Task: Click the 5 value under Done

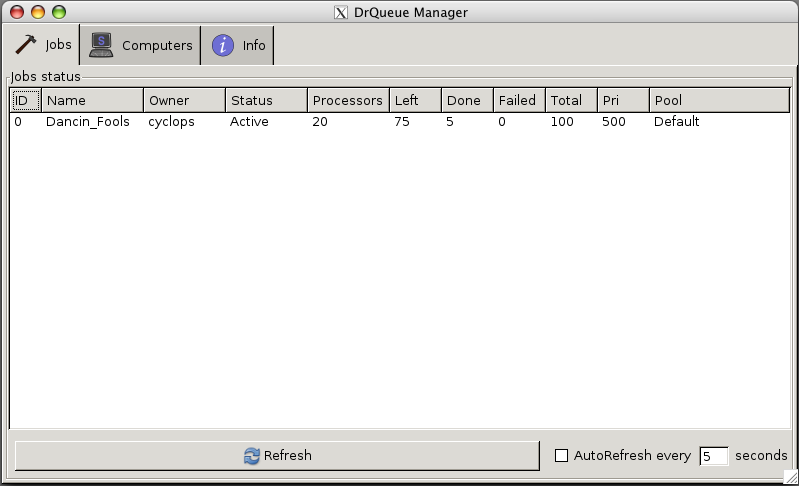Action: pos(449,122)
